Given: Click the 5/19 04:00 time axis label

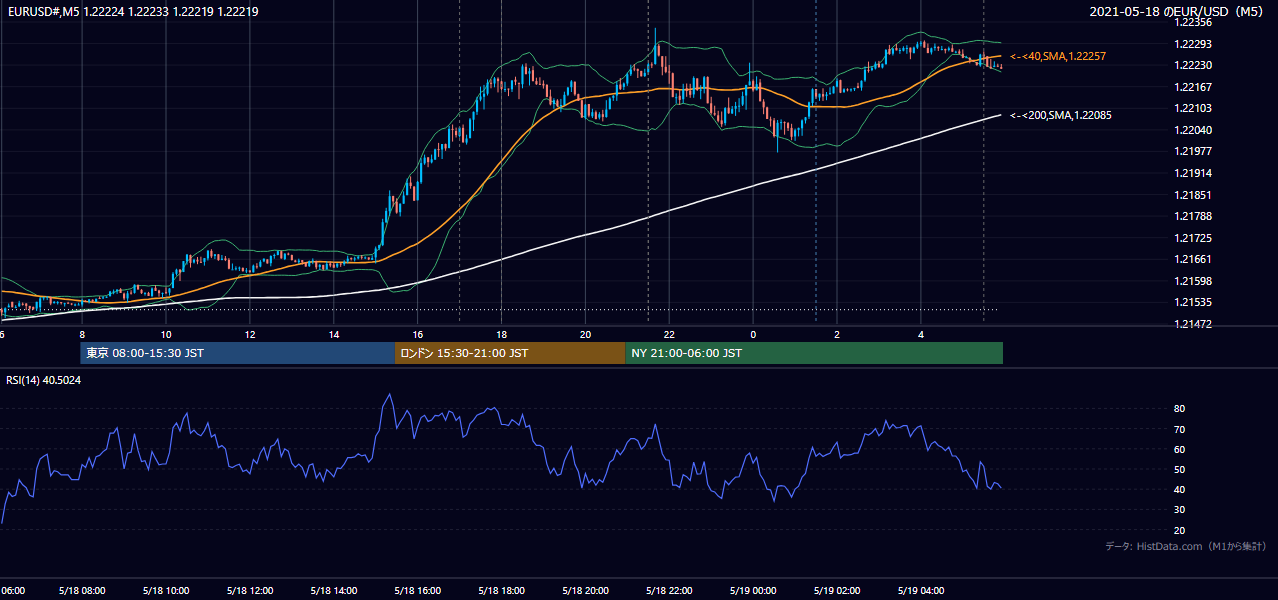Looking at the screenshot, I should [921, 590].
